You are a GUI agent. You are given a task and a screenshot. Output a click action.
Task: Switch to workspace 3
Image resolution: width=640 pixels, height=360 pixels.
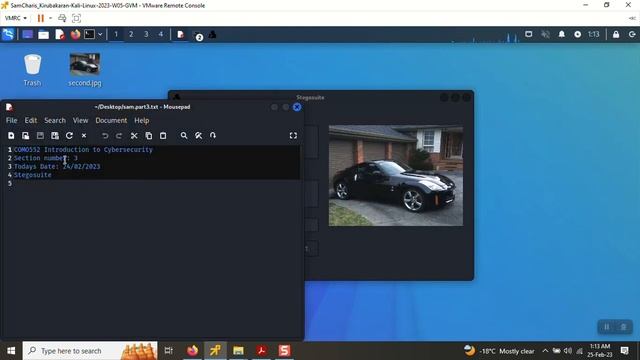pyautogui.click(x=146, y=35)
